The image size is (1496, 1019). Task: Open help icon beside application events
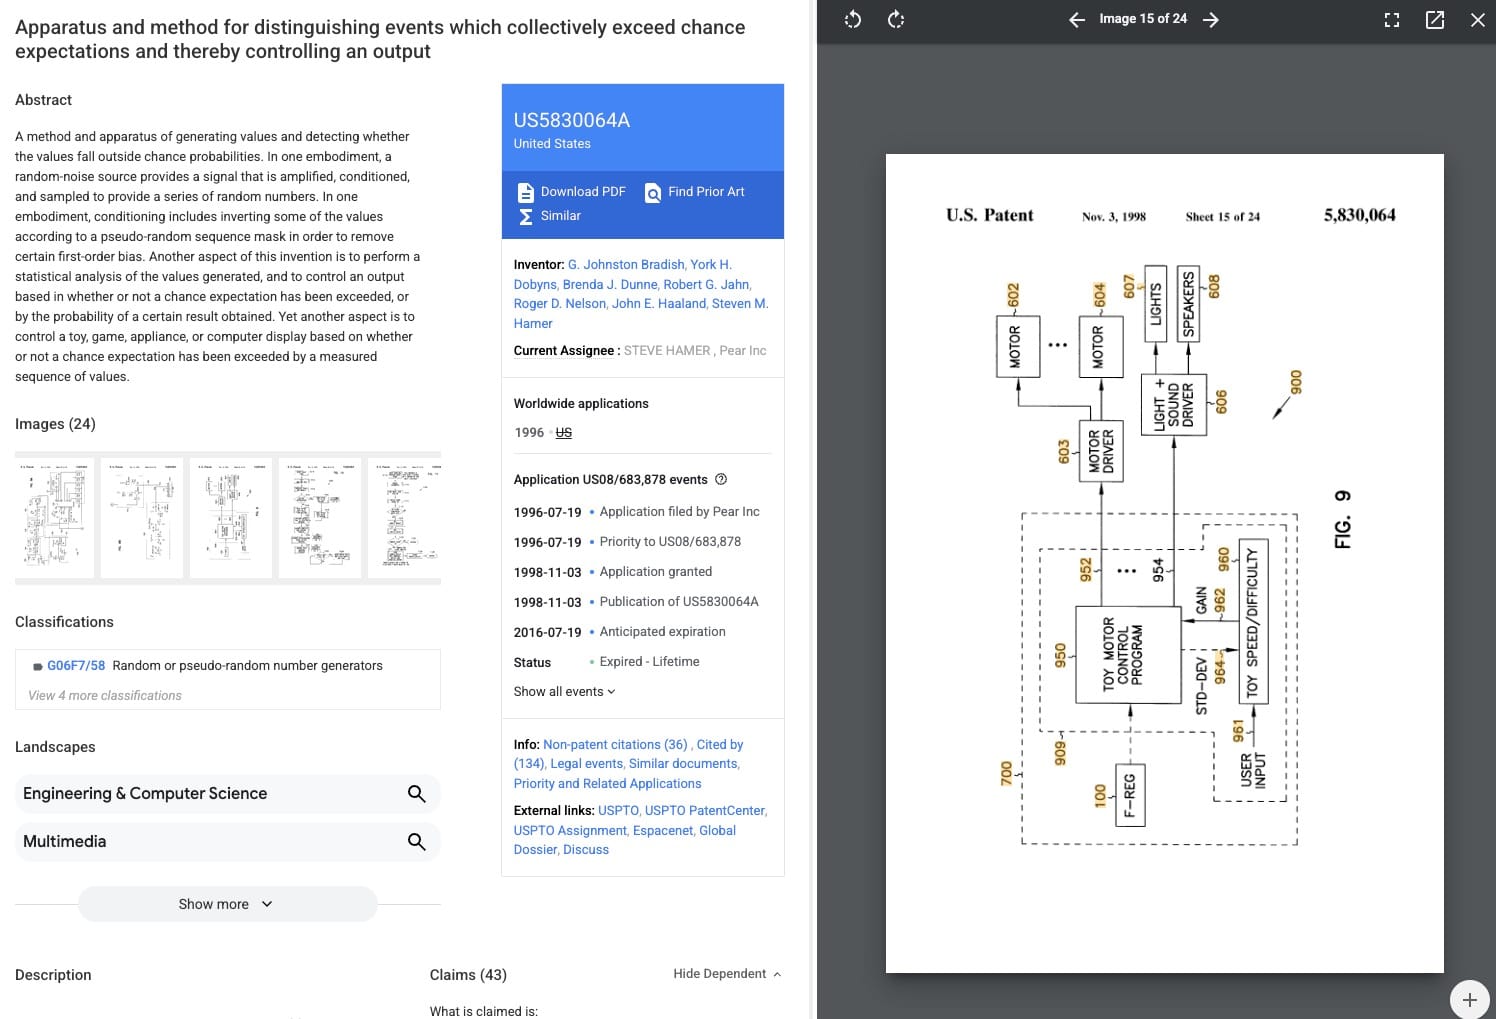pos(721,479)
